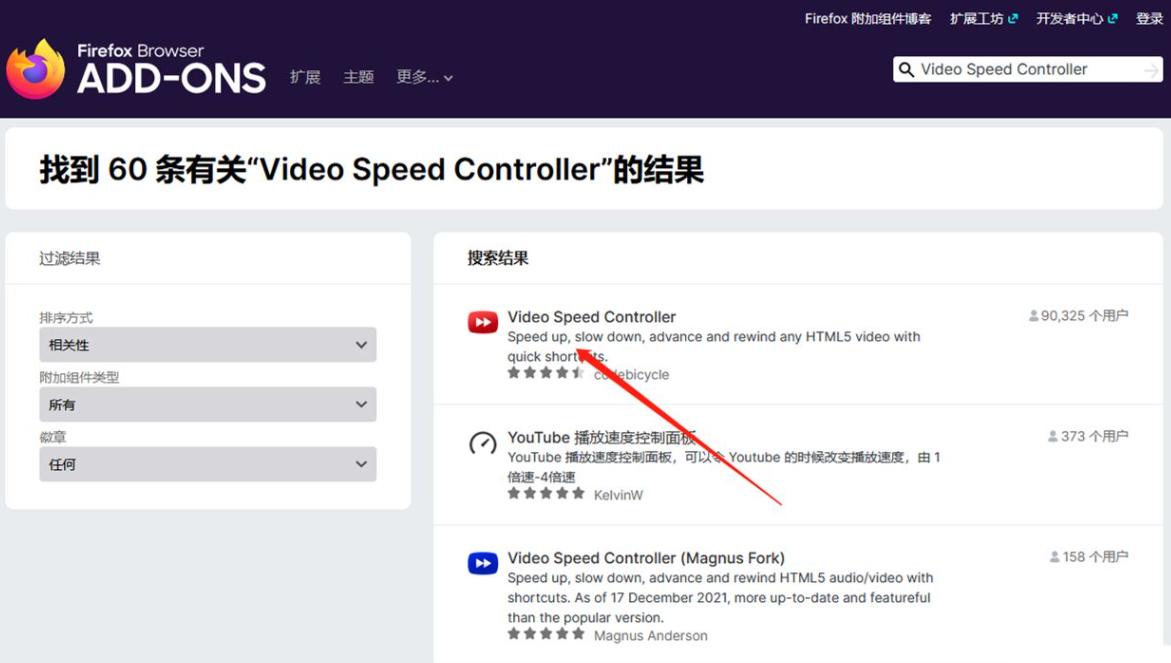
Task: Expand the 更多... menu
Action: [424, 77]
